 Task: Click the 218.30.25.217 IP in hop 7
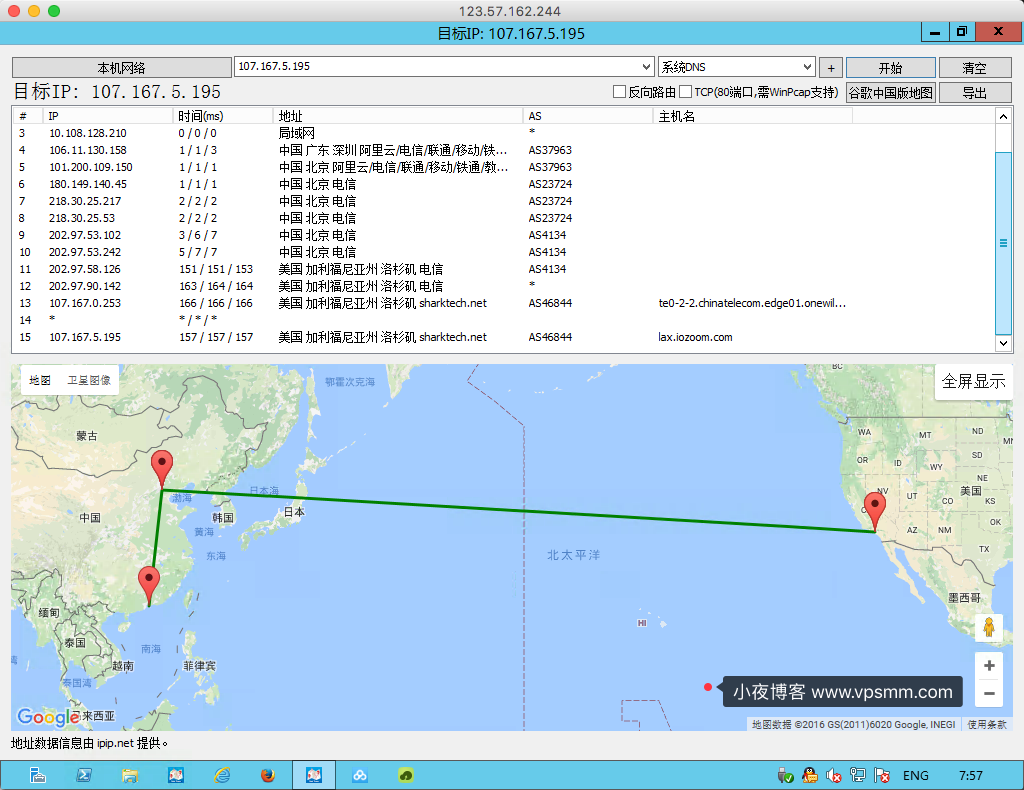click(x=85, y=201)
